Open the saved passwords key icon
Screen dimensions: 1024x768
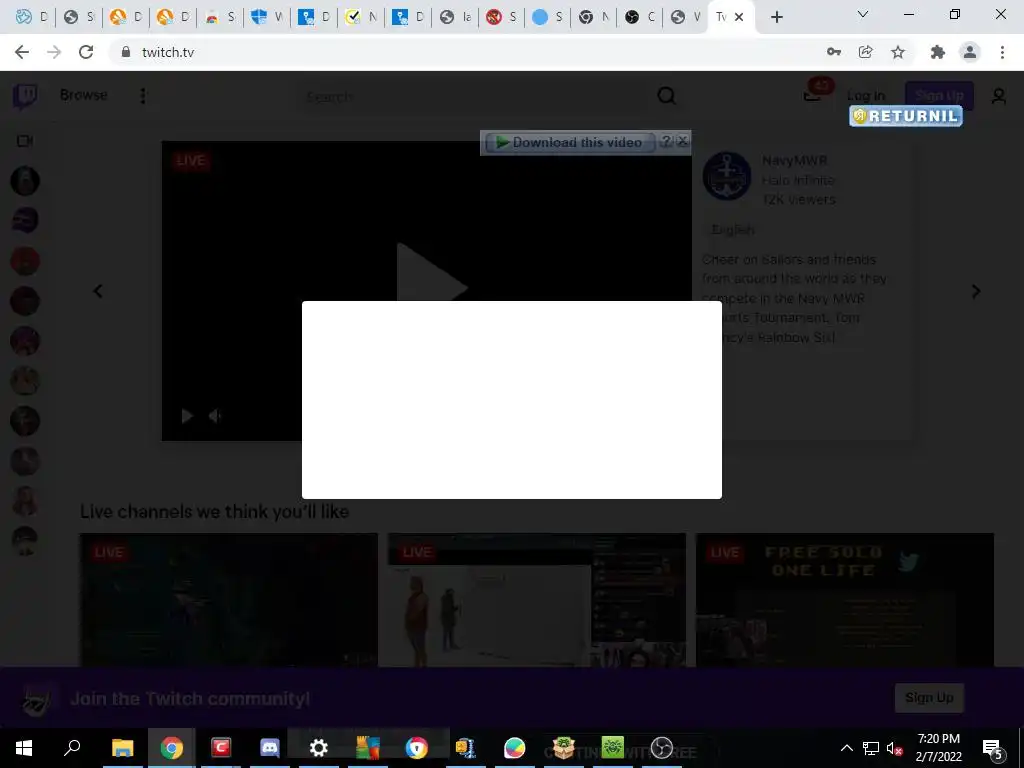[x=834, y=52]
